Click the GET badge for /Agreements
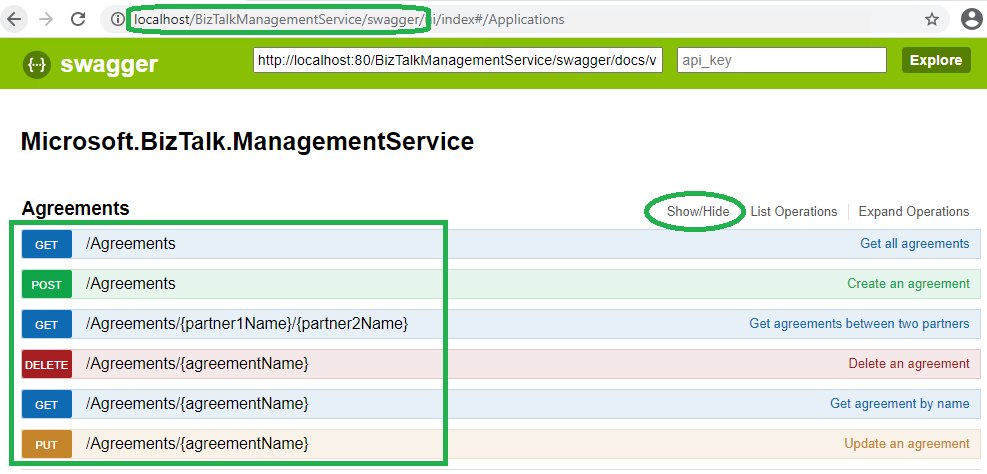This screenshot has height=474, width=987. point(47,245)
